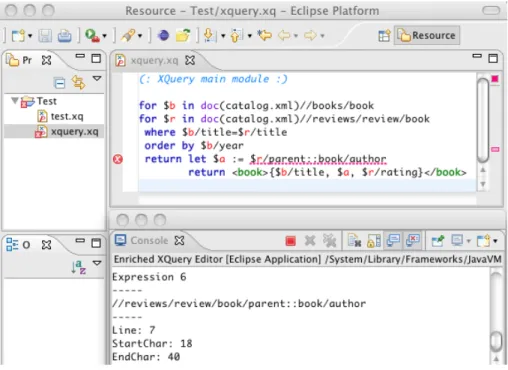
Task: Close the O outline view
Action: (46, 245)
